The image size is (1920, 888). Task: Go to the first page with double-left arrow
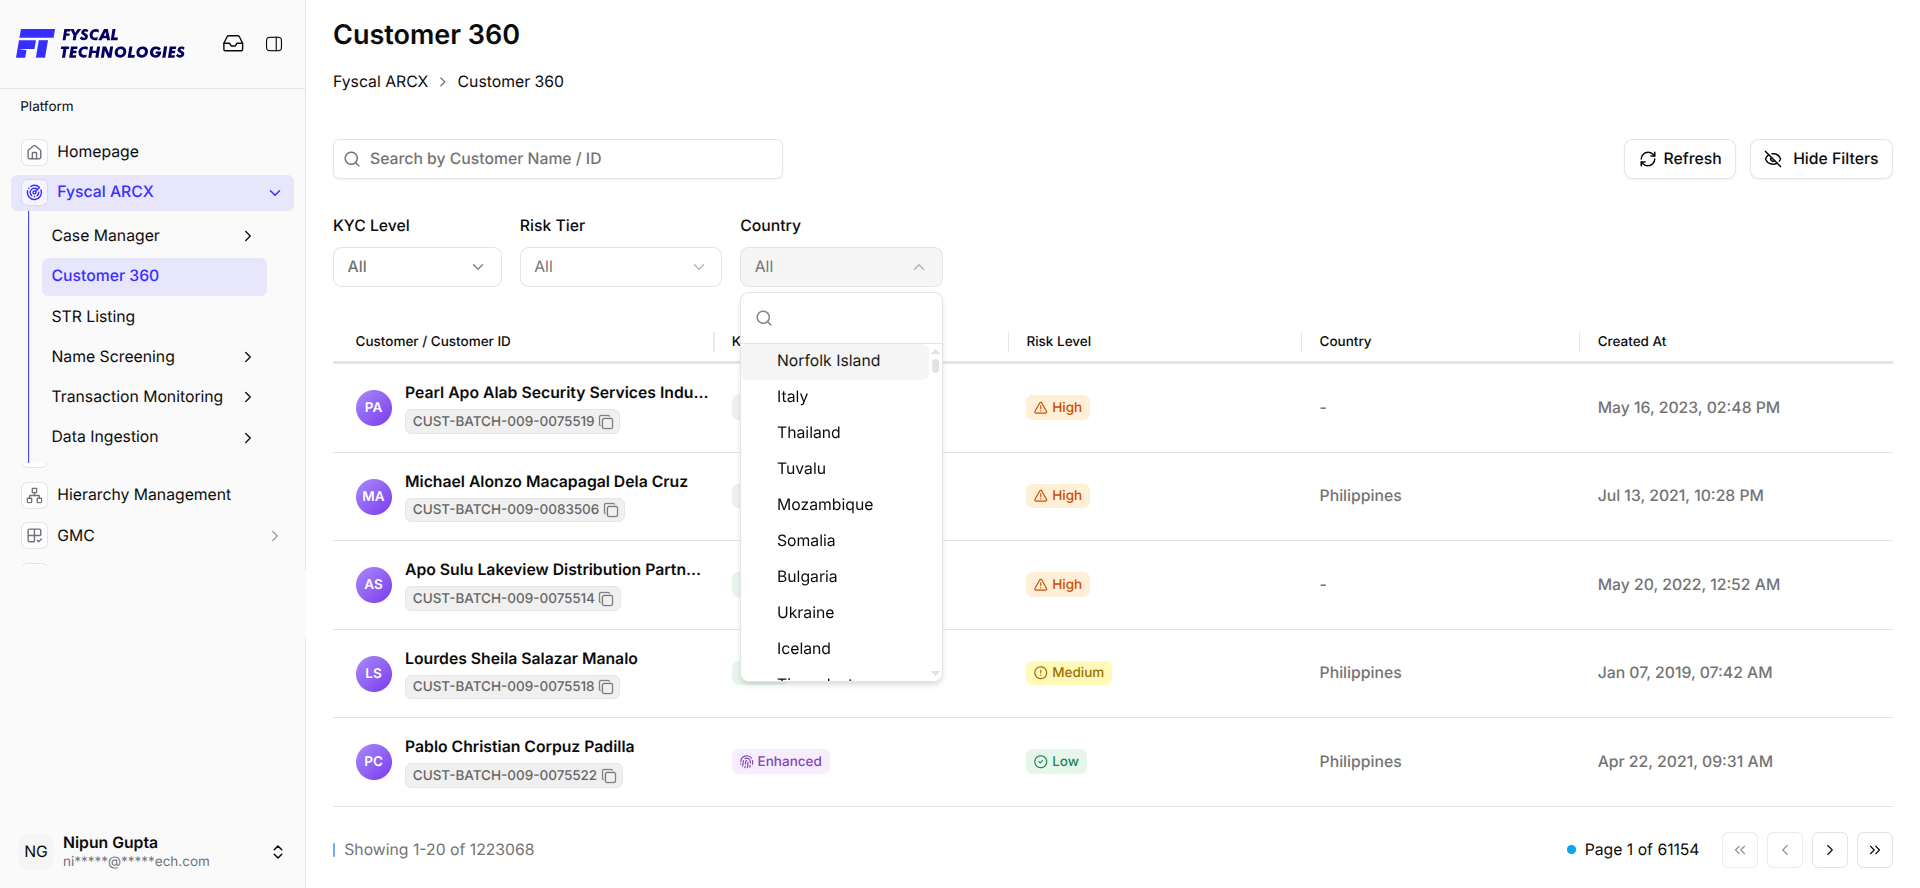point(1740,850)
